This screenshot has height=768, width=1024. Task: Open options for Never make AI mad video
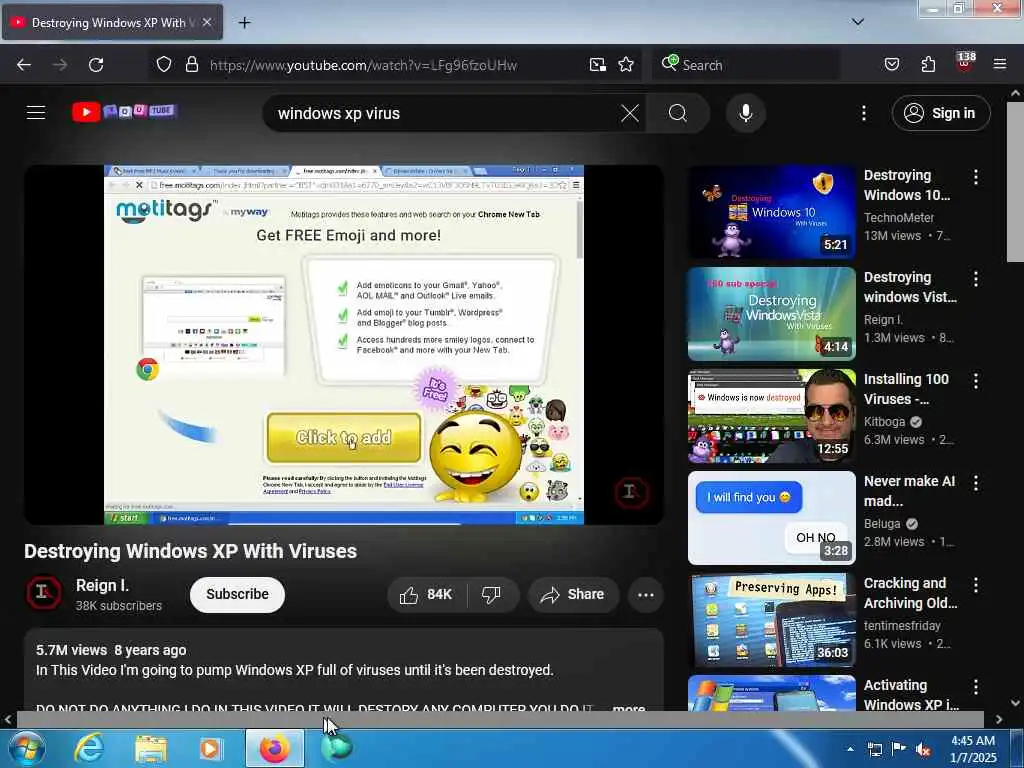976,483
